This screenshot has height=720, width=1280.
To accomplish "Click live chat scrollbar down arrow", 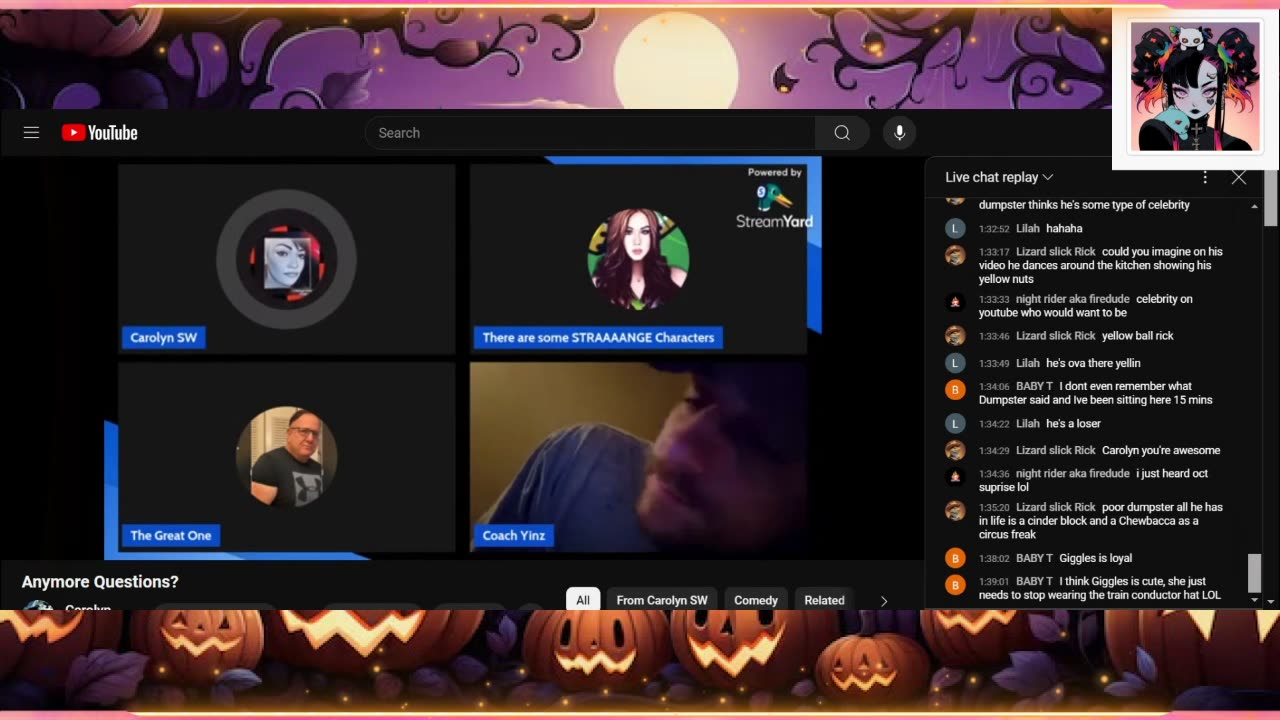I will pos(1254,601).
